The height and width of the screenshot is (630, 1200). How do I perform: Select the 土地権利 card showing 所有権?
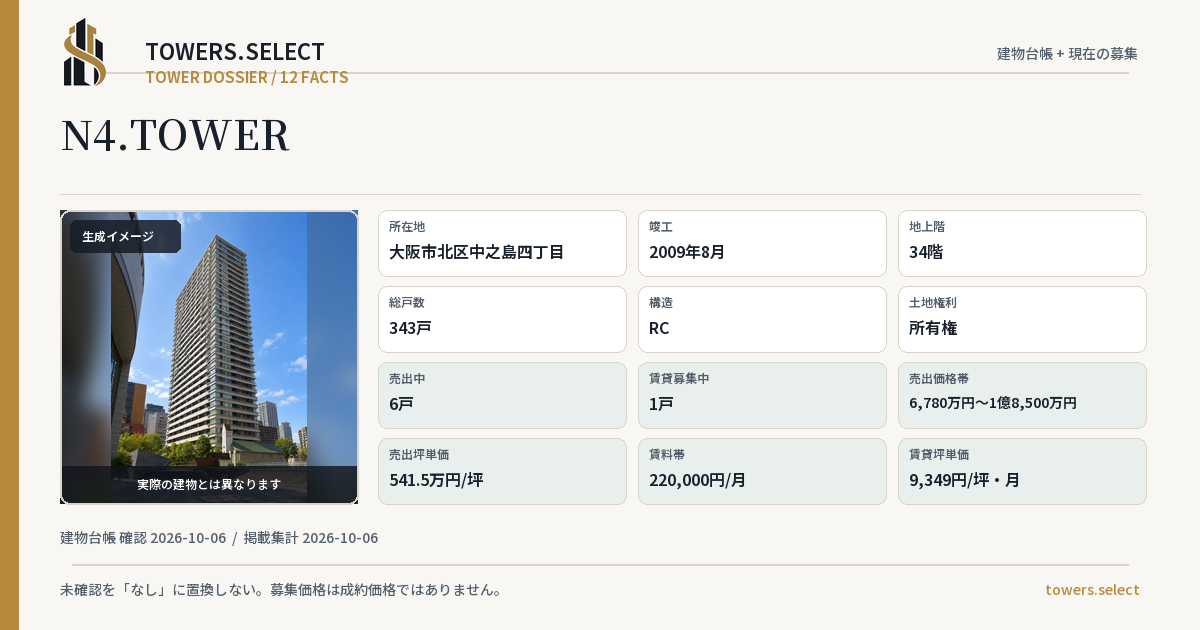pyautogui.click(x=1022, y=319)
